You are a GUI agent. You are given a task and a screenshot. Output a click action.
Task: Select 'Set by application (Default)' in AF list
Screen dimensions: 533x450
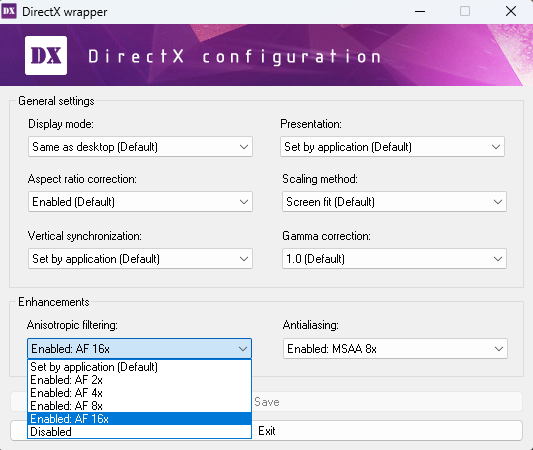(139, 367)
